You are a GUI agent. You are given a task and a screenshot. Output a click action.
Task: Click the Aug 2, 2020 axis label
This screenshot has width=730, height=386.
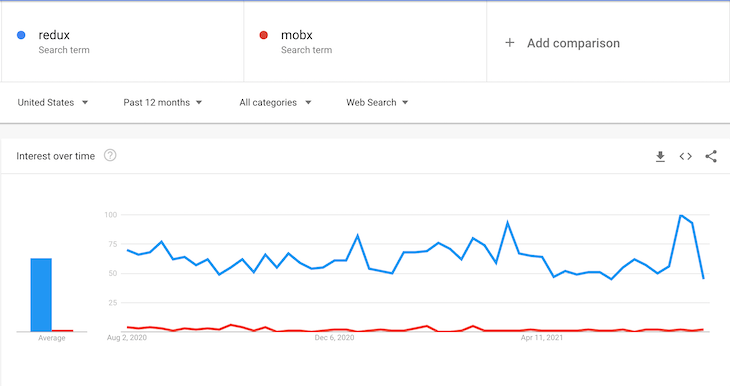(x=127, y=338)
